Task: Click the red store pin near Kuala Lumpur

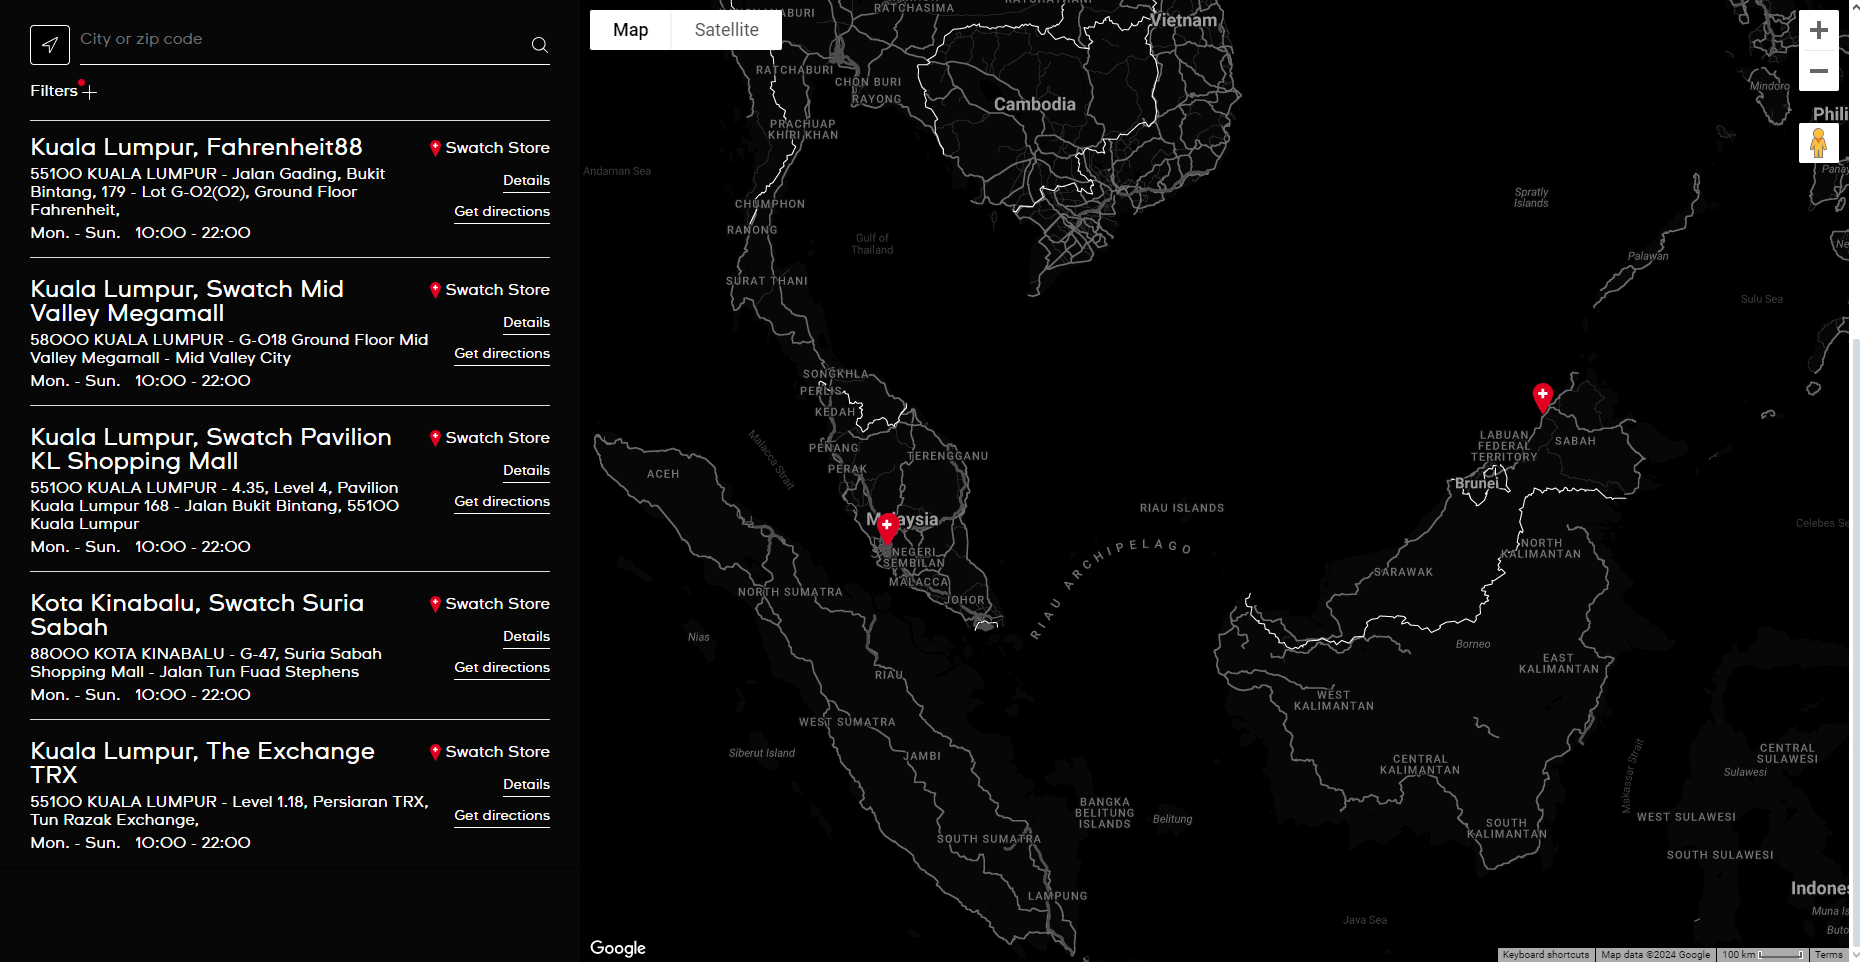Action: [887, 529]
